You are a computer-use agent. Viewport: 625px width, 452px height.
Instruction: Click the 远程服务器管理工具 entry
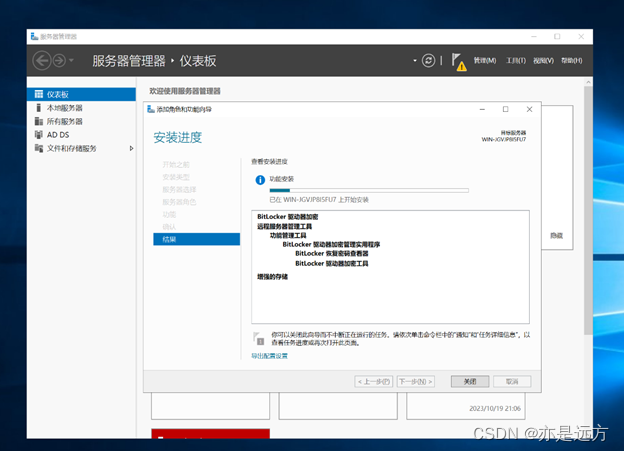click(x=285, y=226)
